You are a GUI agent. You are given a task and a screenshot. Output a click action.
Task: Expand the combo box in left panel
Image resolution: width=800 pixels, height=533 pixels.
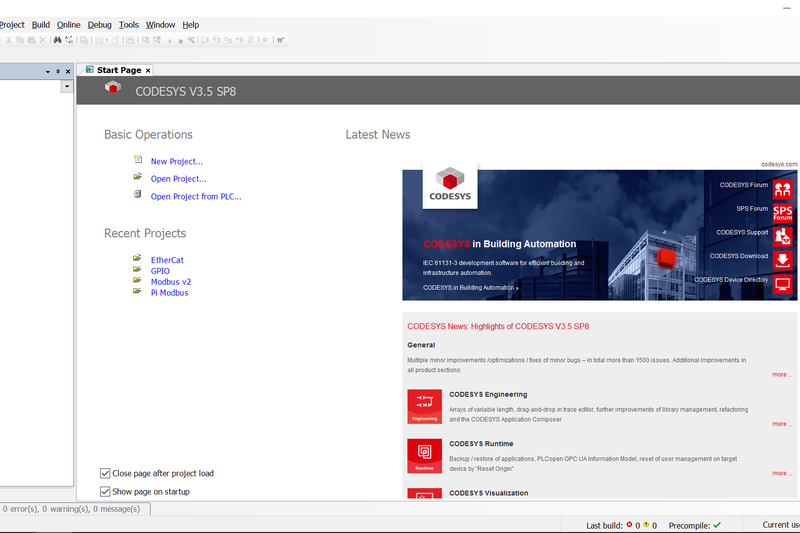click(67, 86)
